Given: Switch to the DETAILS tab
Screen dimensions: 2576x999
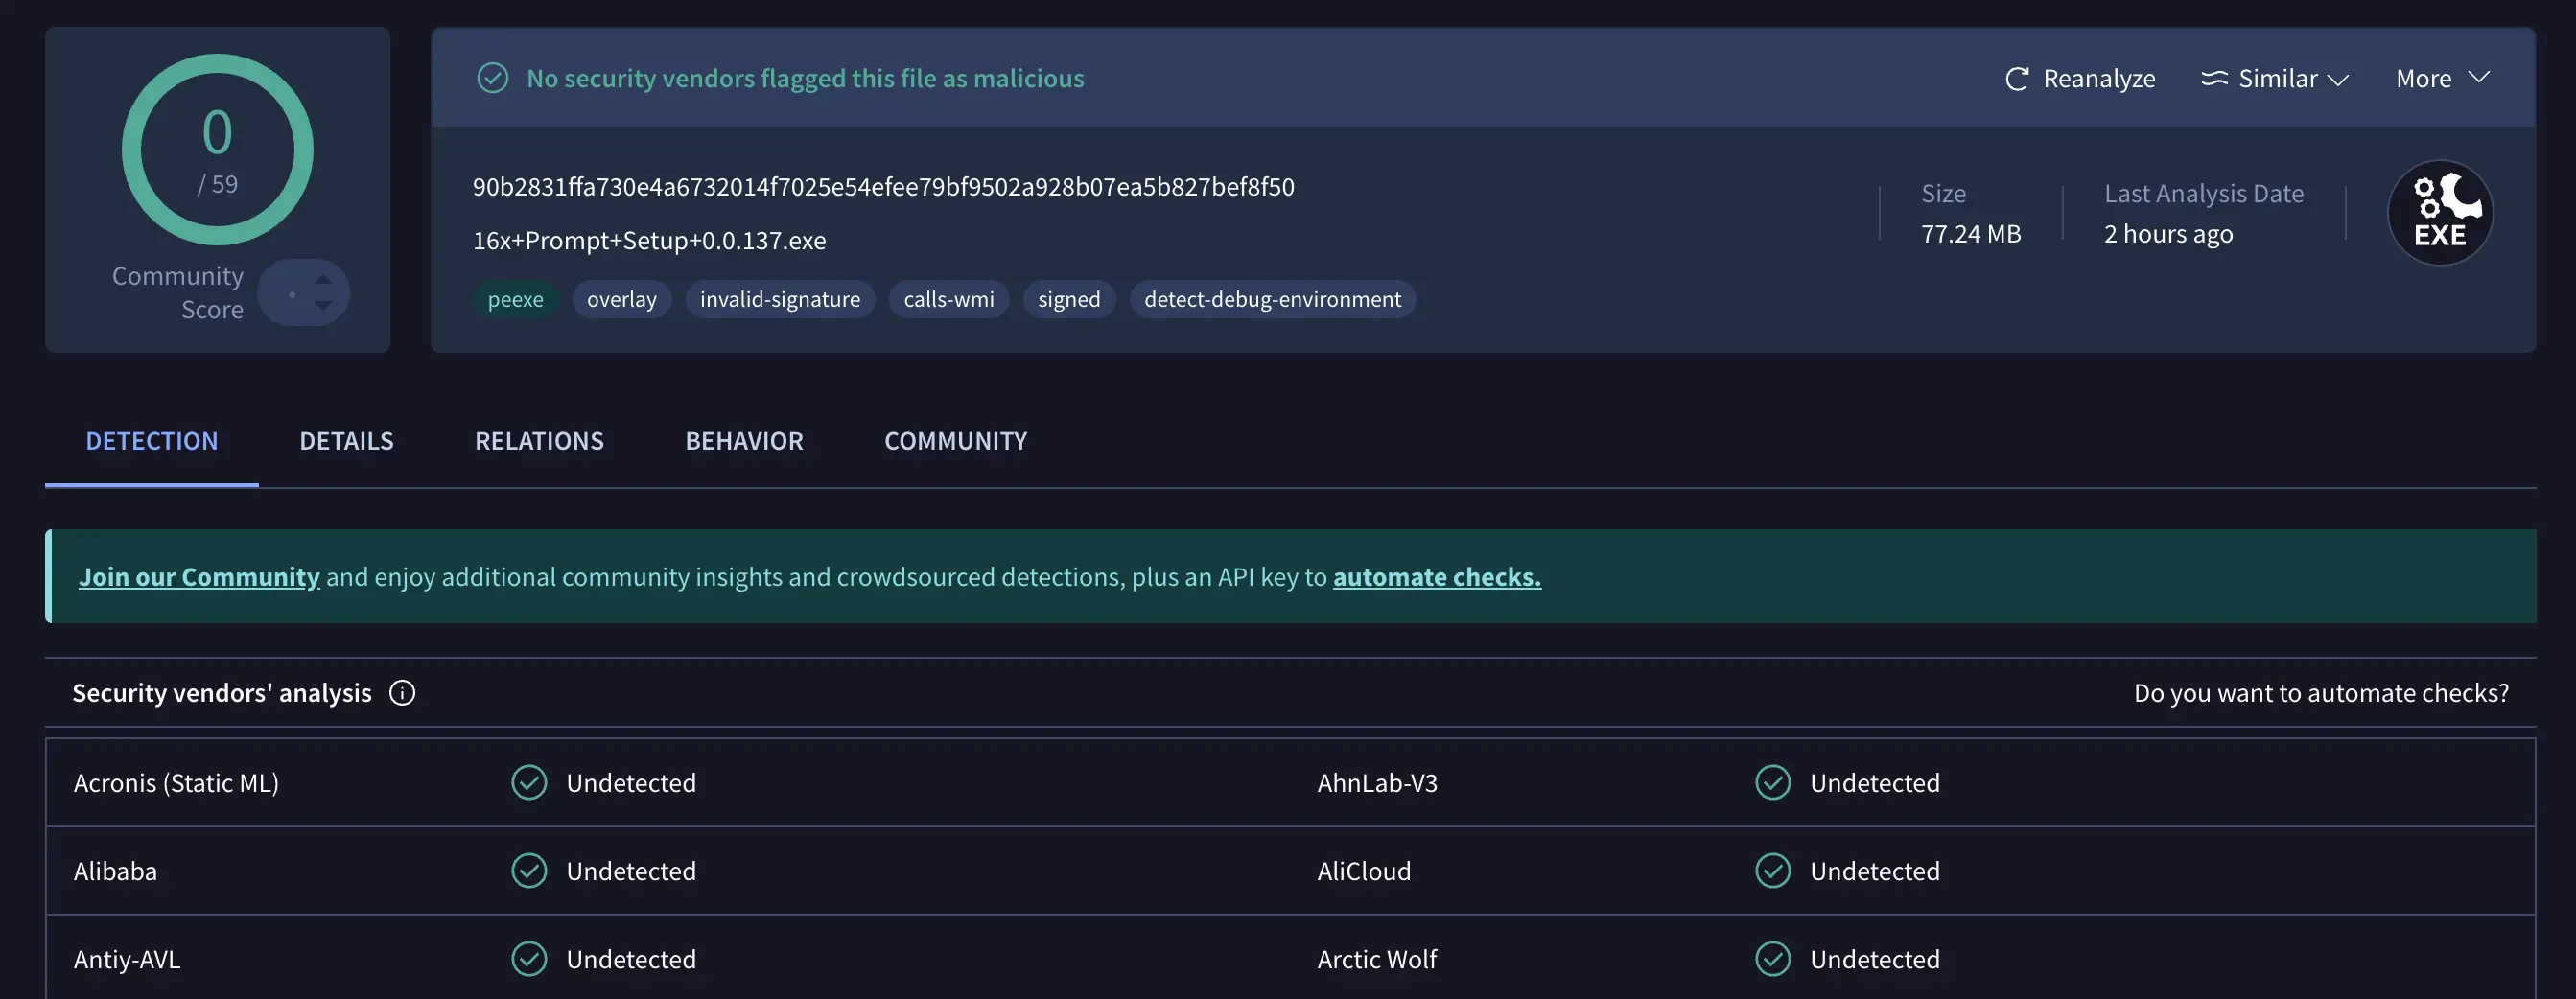Looking at the screenshot, I should 346,441.
